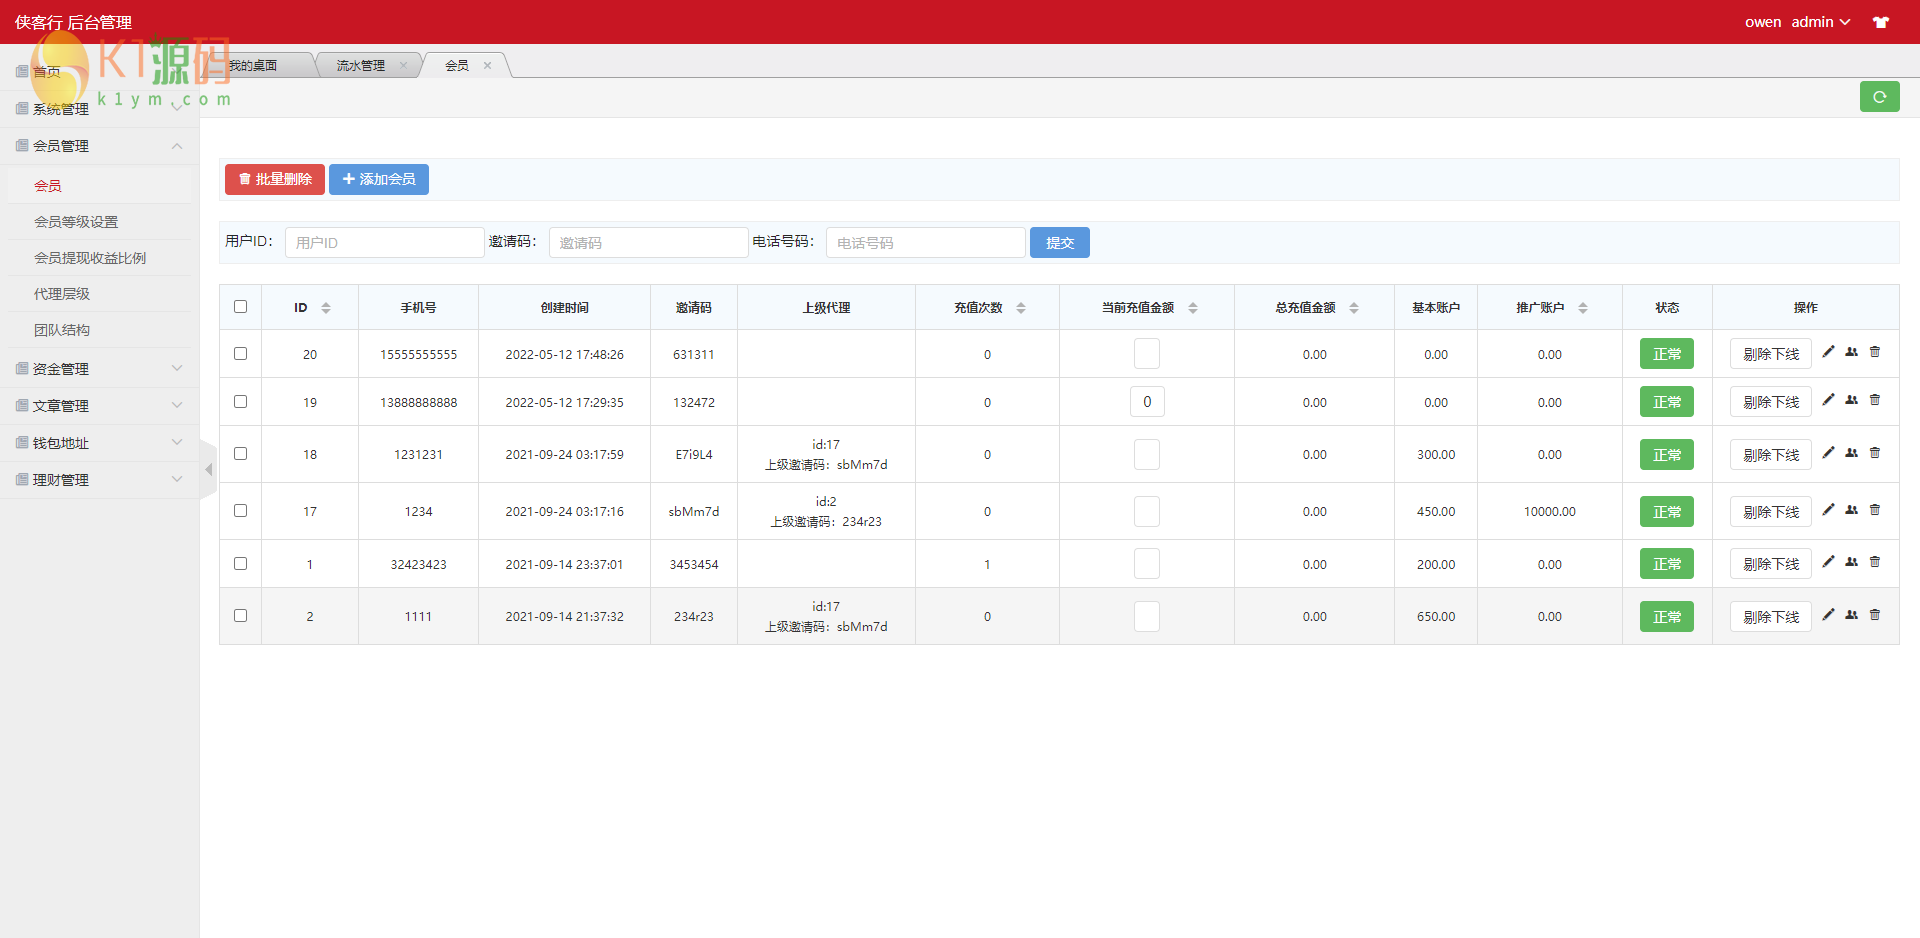Switch to the 流水管理 tab

[361, 66]
